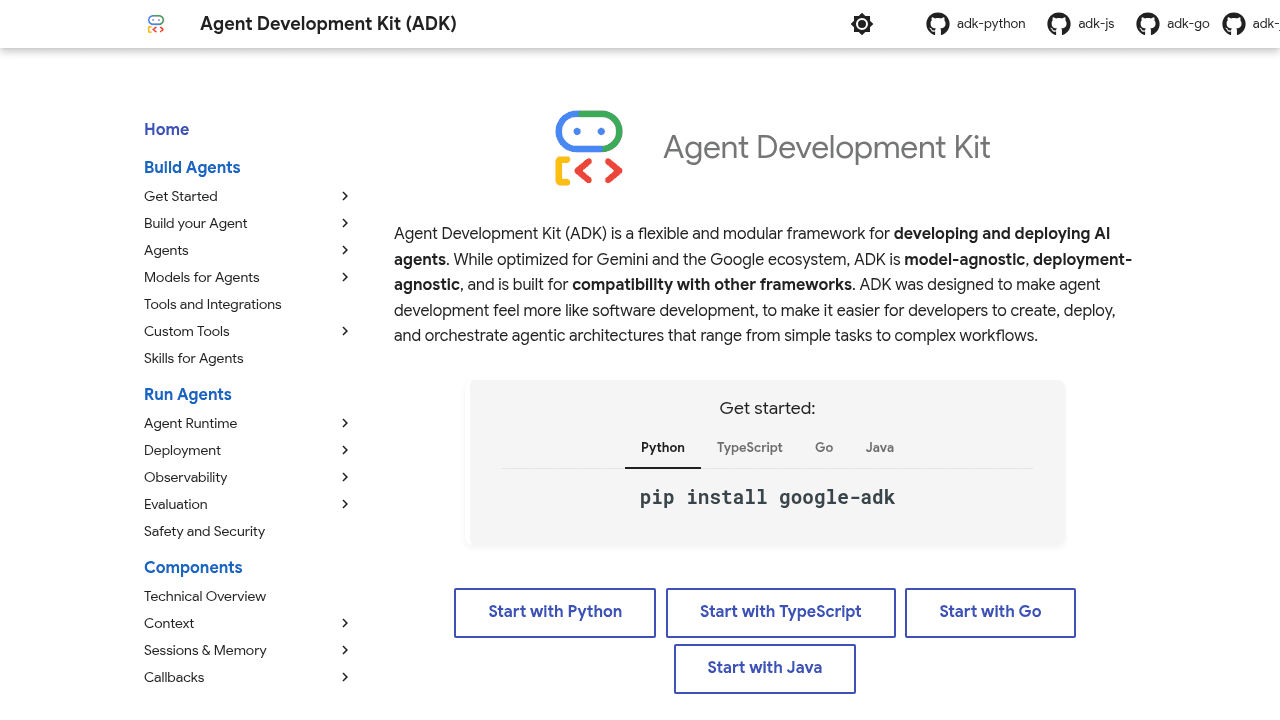Click the Start with Go button
The image size is (1280, 720).
990,612
